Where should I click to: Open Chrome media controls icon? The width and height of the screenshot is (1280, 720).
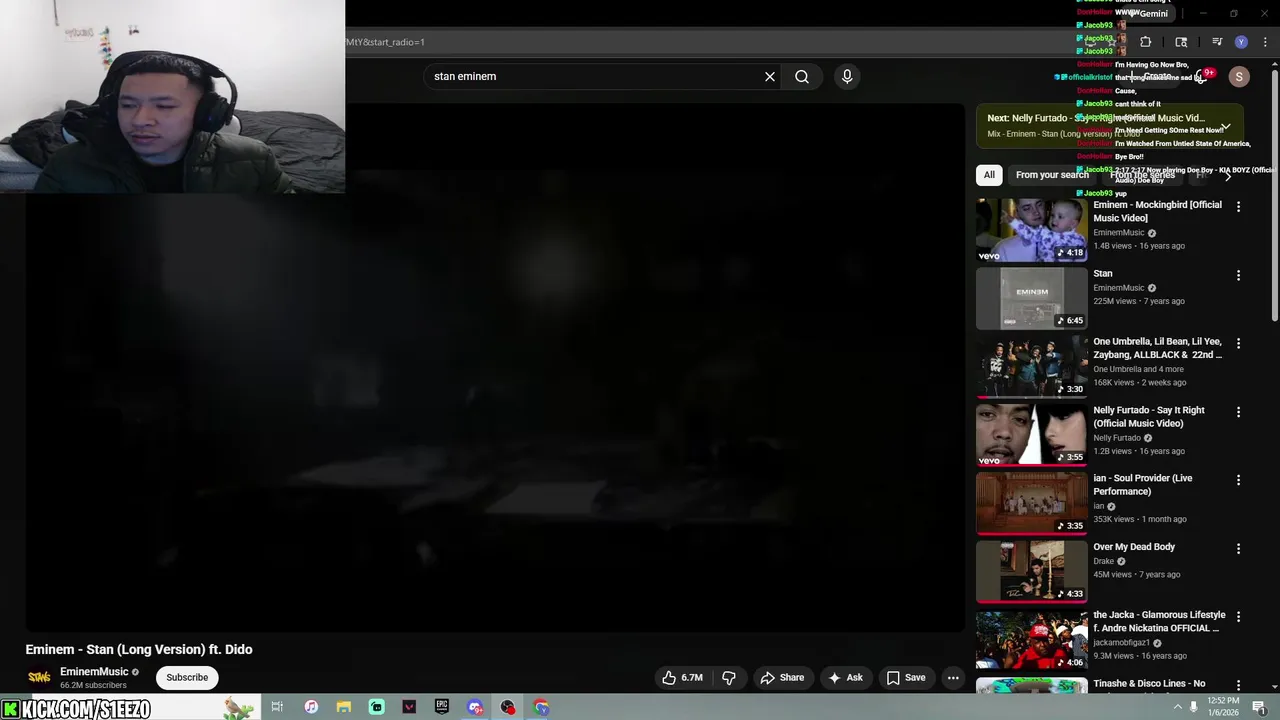[x=1217, y=42]
